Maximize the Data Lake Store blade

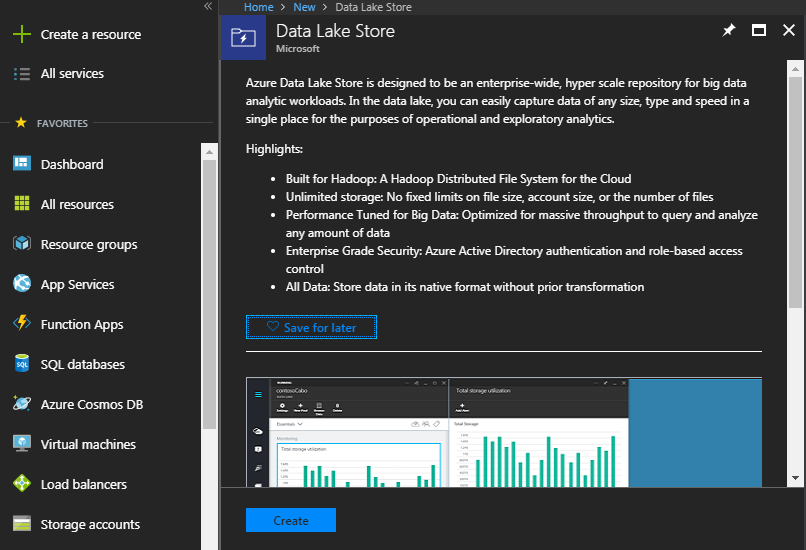759,30
